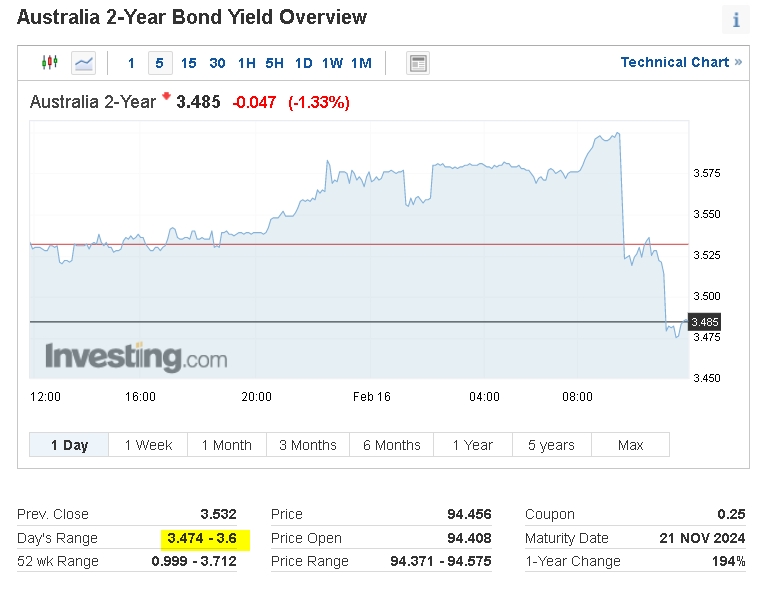Switch the interval to 30 minutes

pyautogui.click(x=217, y=63)
